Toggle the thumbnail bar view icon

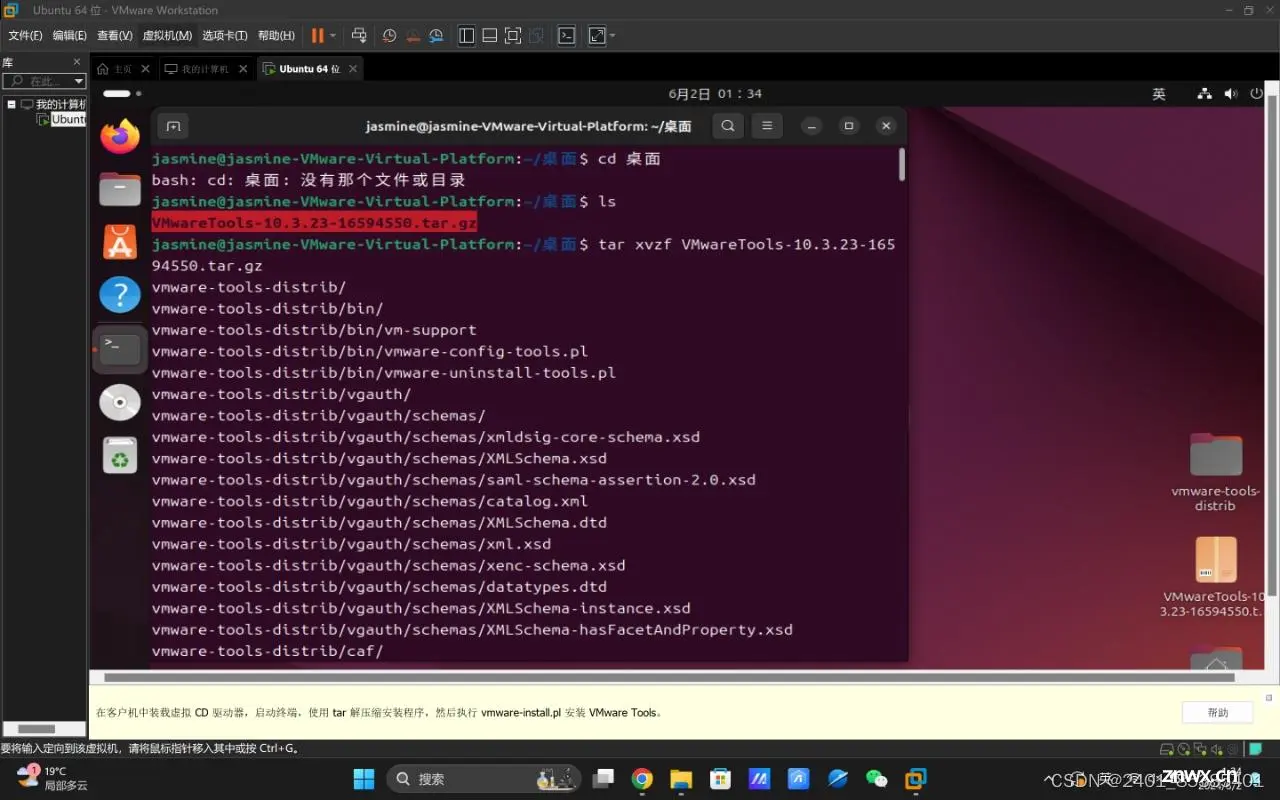(490, 35)
